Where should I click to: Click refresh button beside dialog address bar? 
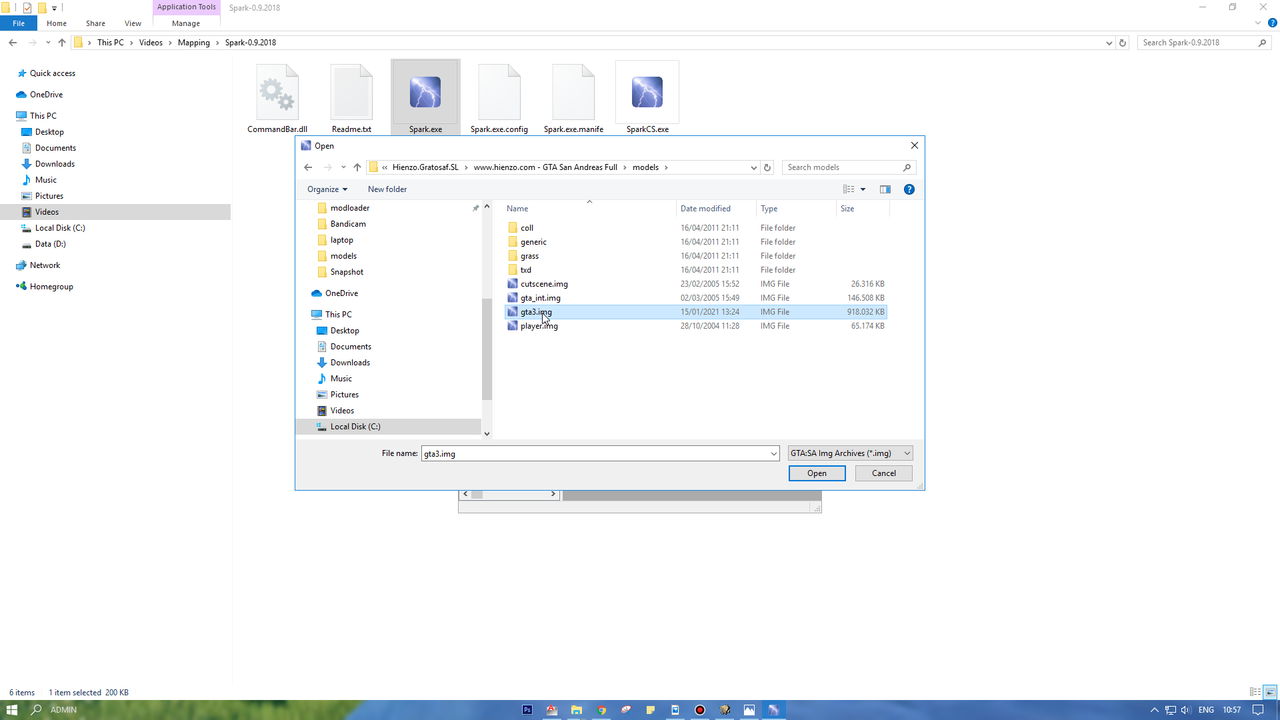click(x=768, y=167)
